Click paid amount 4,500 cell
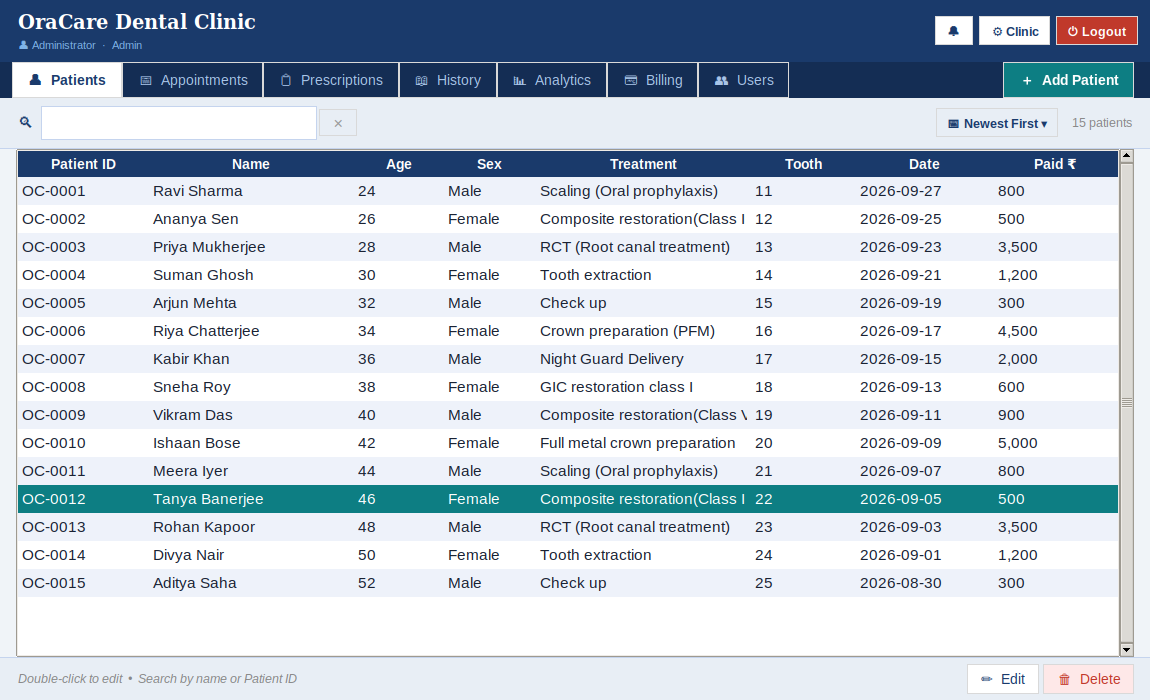The height and width of the screenshot is (700, 1150). (1017, 331)
